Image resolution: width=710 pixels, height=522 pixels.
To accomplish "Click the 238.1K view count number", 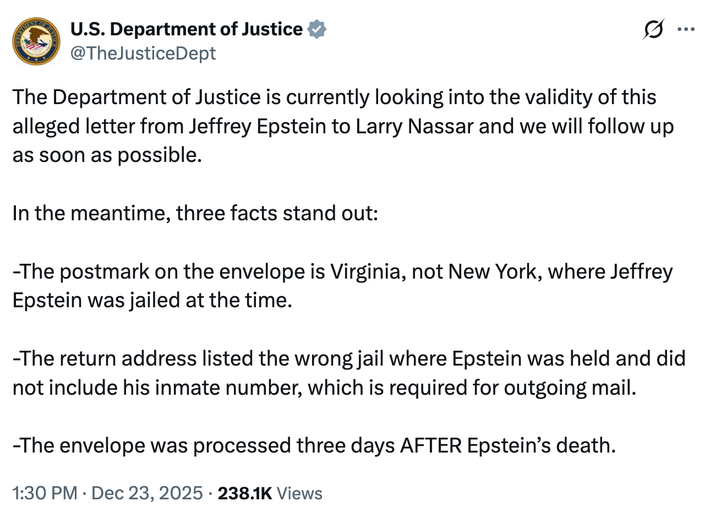I will tap(244, 493).
